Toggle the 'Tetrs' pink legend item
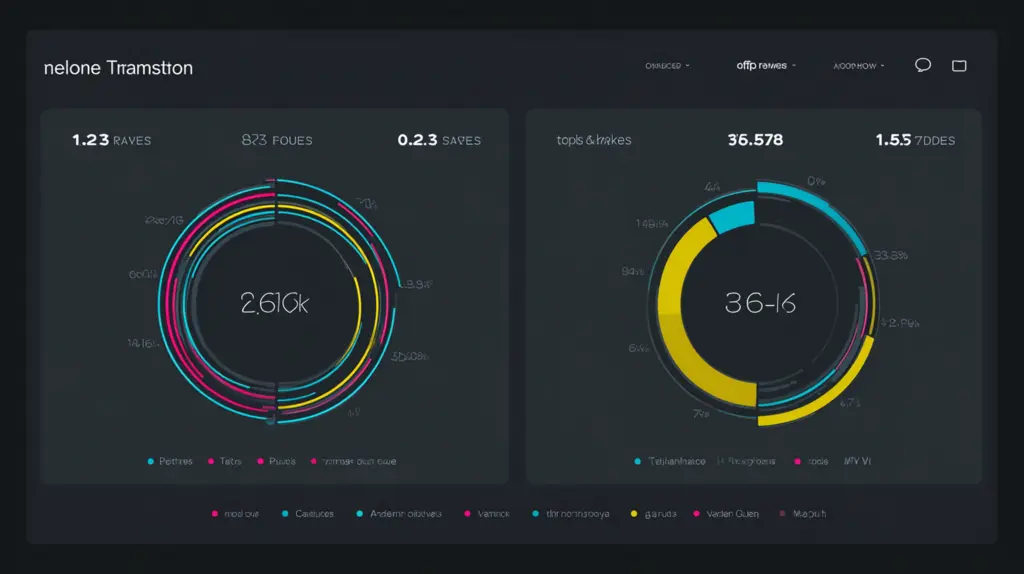The width and height of the screenshot is (1024, 574). [x=226, y=461]
